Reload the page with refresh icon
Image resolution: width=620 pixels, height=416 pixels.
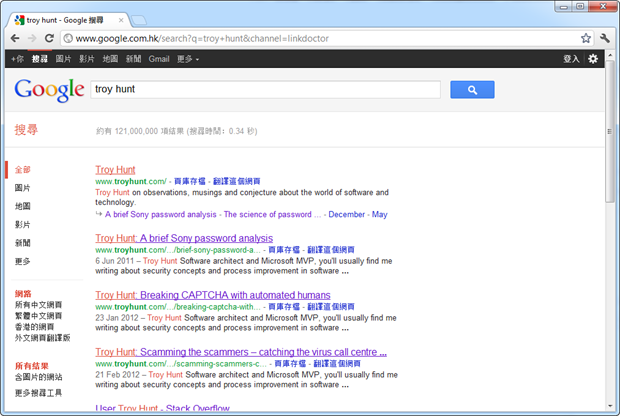click(49, 38)
